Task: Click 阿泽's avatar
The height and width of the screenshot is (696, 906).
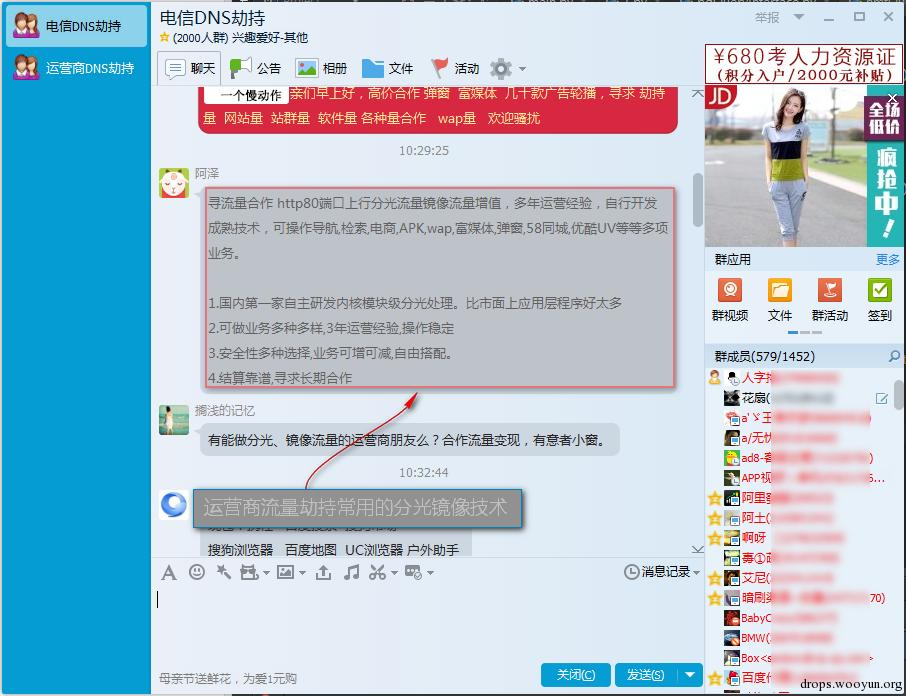Action: point(174,183)
